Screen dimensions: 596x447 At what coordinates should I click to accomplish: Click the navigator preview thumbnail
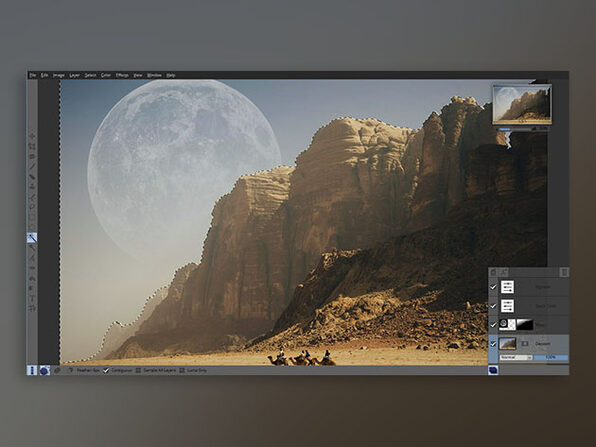[x=522, y=105]
